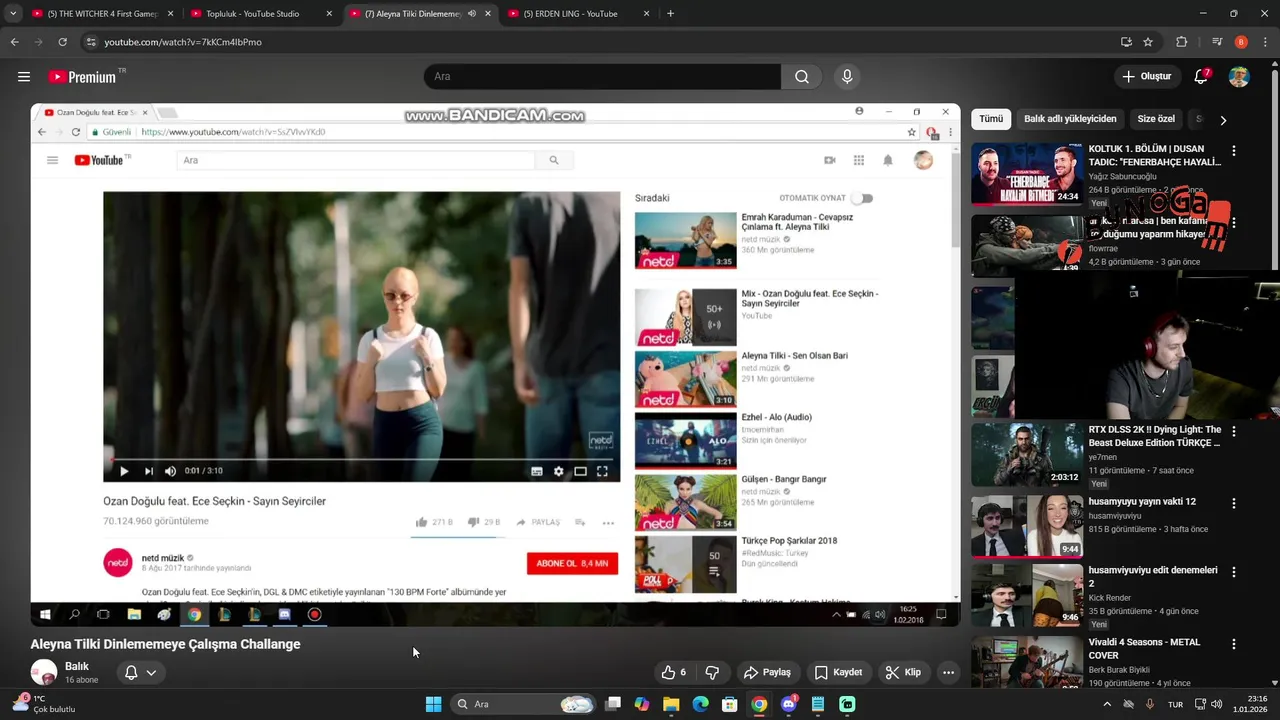Screen dimensions: 1280x720
Task: Open File Explorer from the taskbar
Action: point(671,704)
